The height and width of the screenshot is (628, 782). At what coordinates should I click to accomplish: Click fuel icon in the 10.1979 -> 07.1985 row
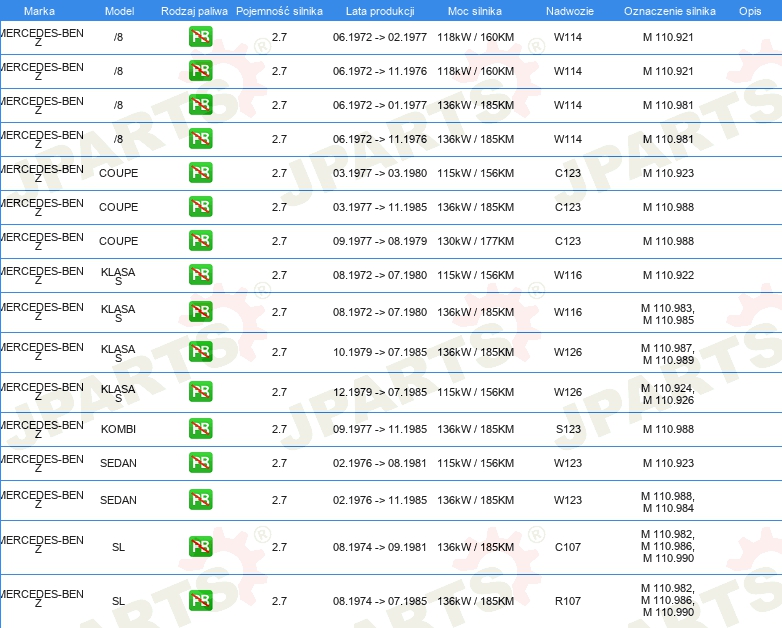200,352
